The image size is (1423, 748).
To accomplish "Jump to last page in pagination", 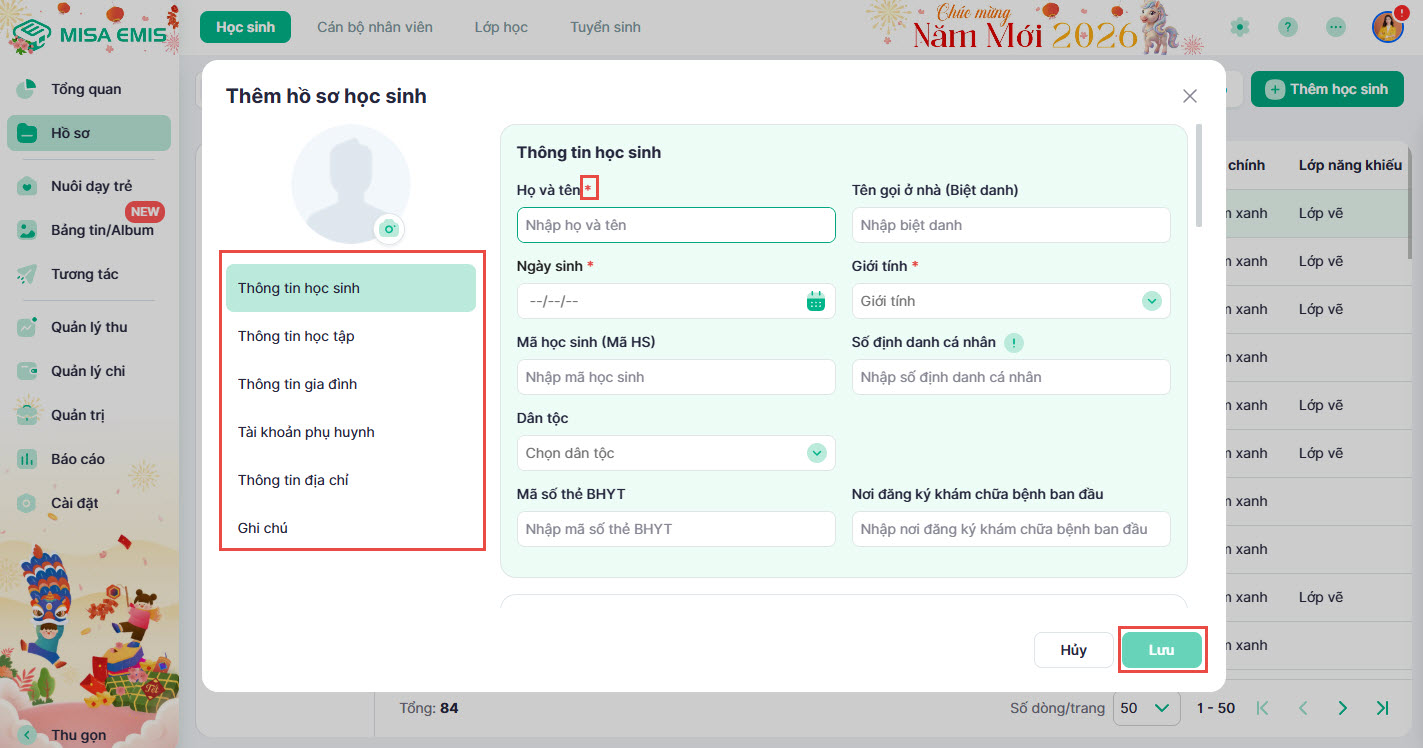I will pyautogui.click(x=1382, y=708).
